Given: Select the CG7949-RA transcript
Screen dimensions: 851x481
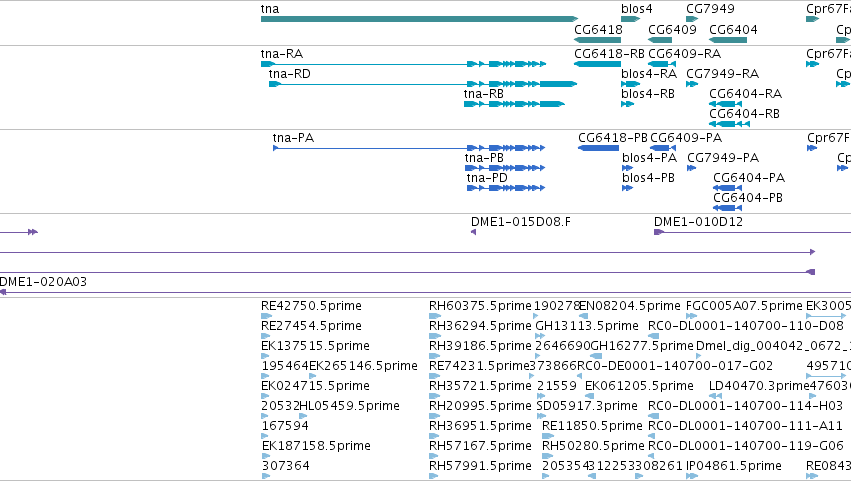Looking at the screenshot, I should 722,74.
